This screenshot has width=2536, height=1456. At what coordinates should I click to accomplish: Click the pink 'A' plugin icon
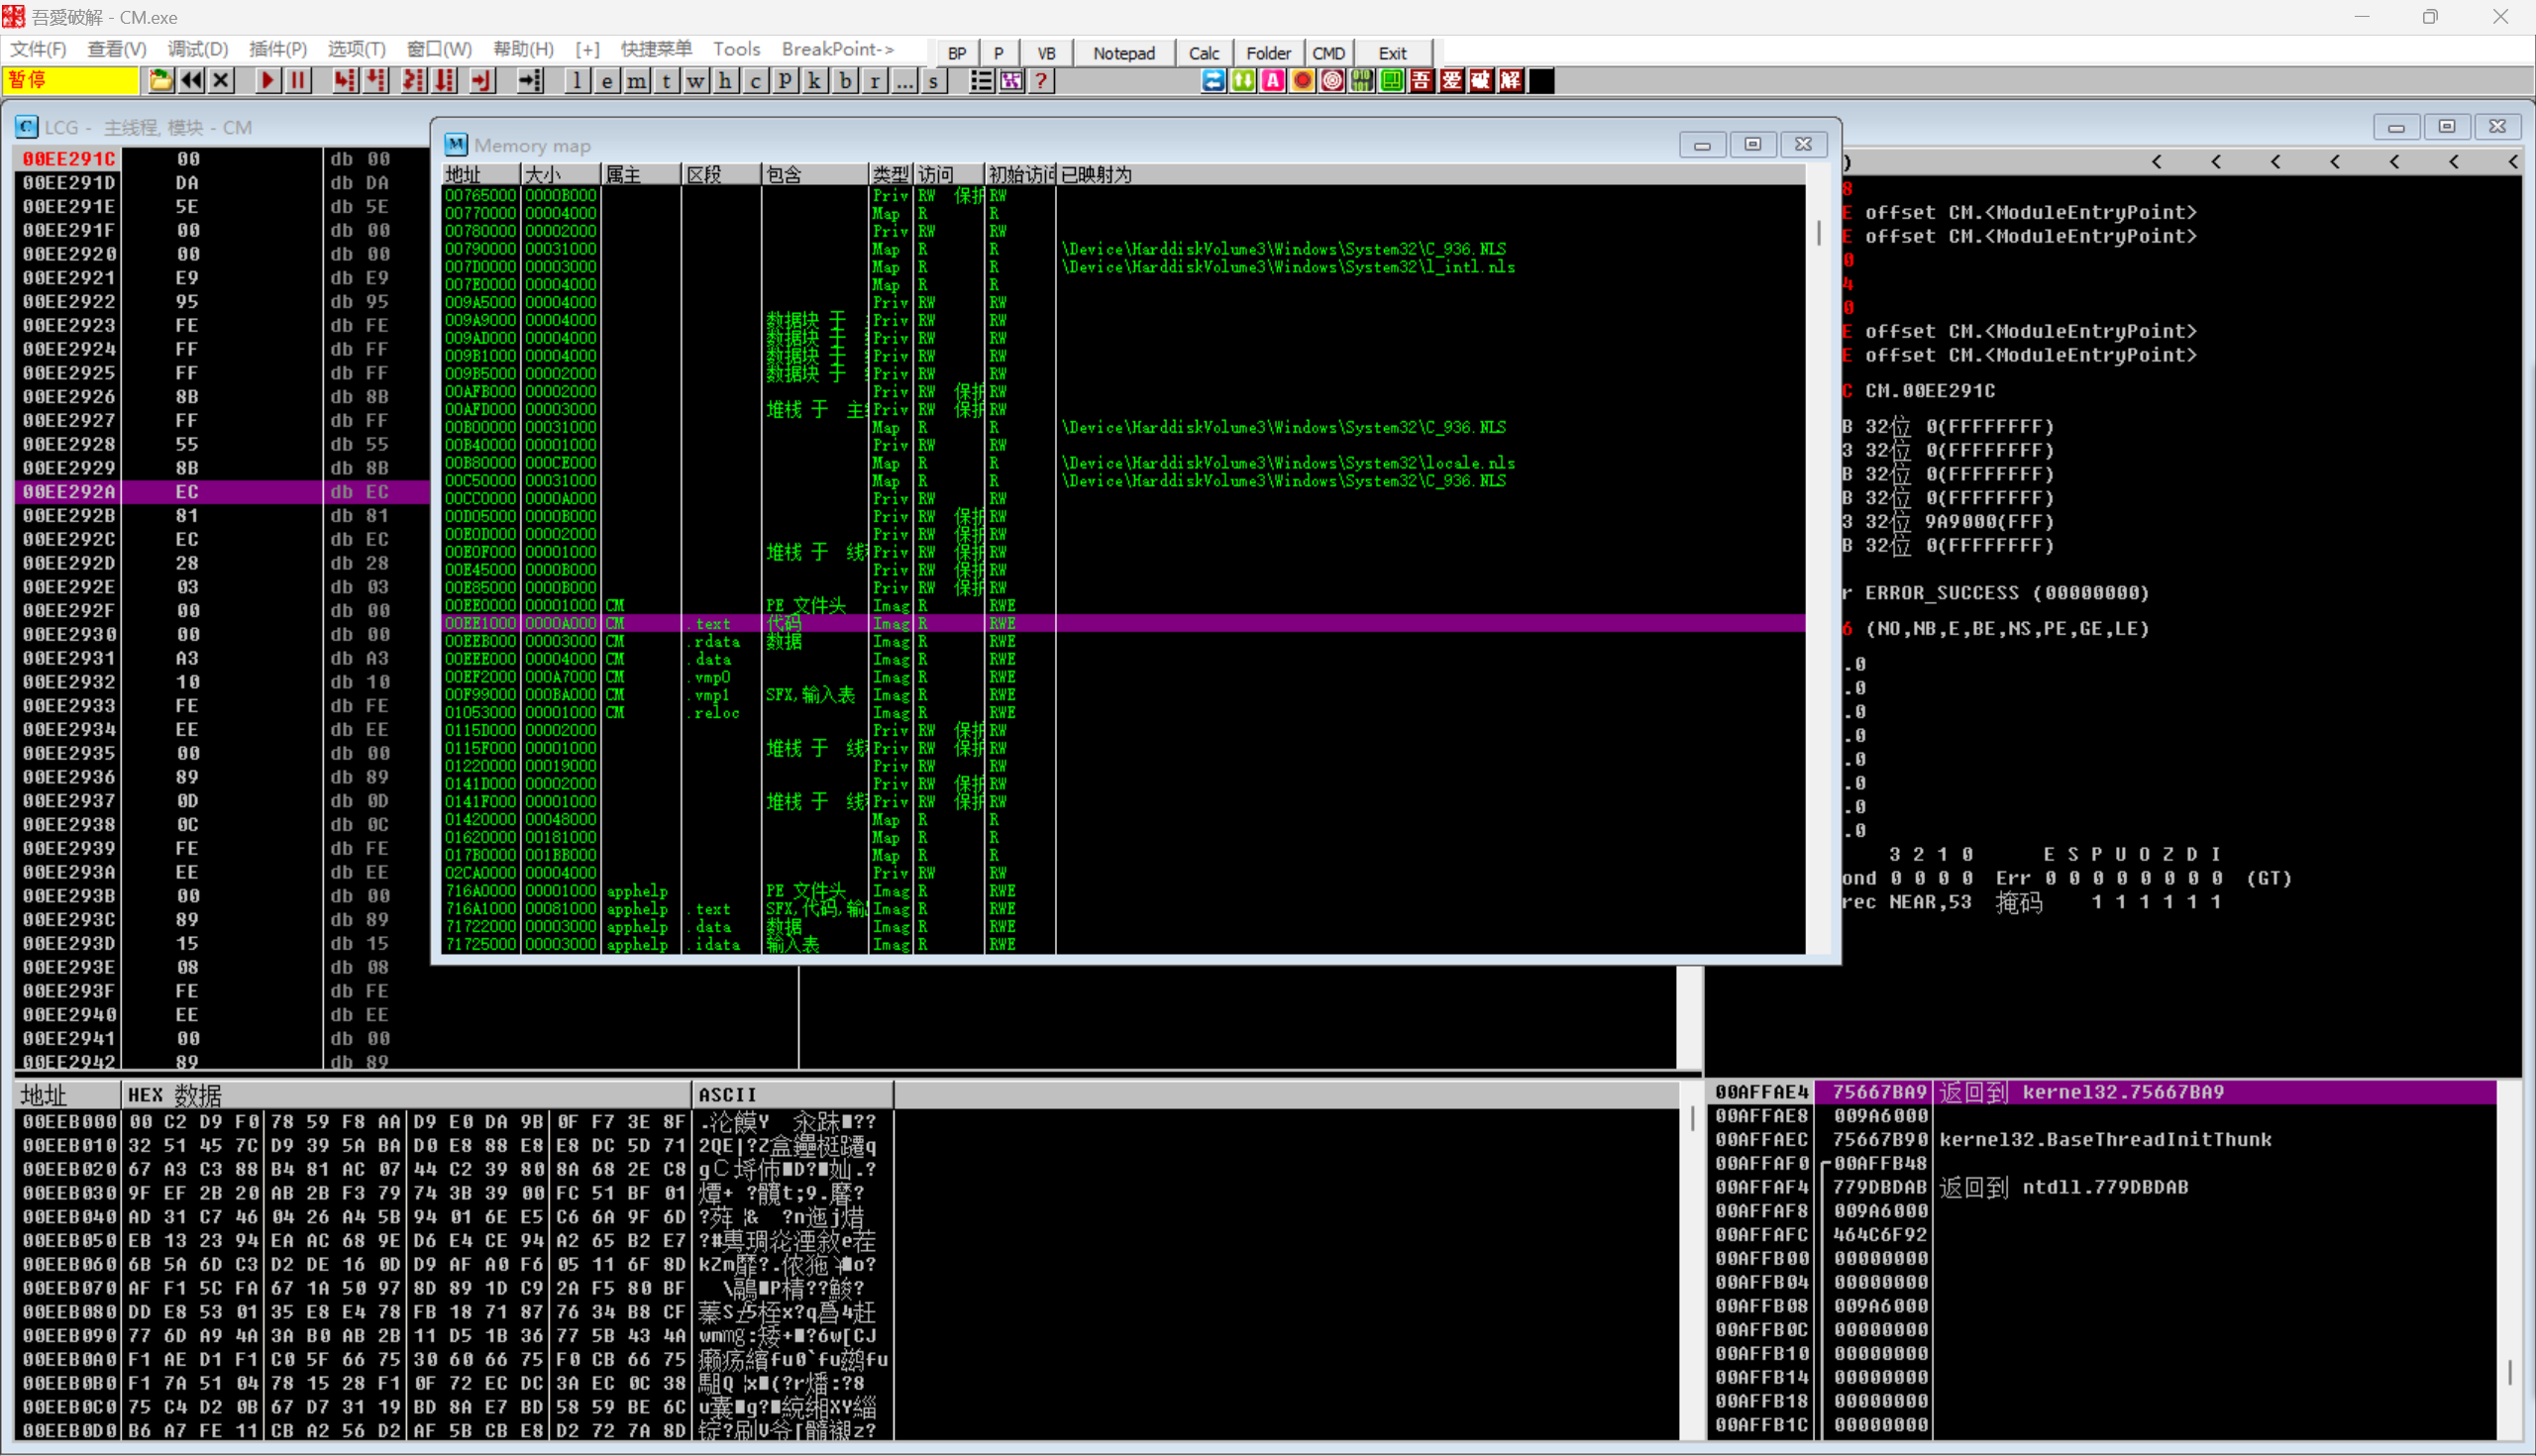(1272, 81)
